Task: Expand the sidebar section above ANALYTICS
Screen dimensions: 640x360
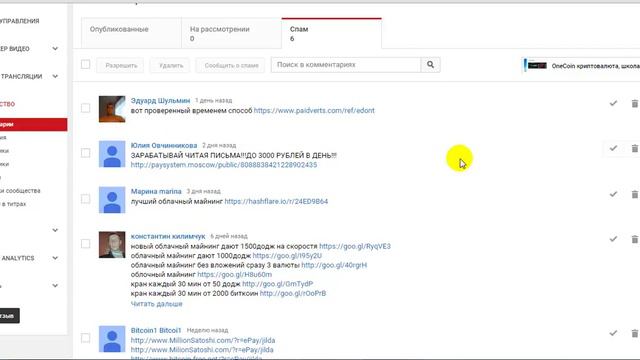Action: [x=55, y=230]
